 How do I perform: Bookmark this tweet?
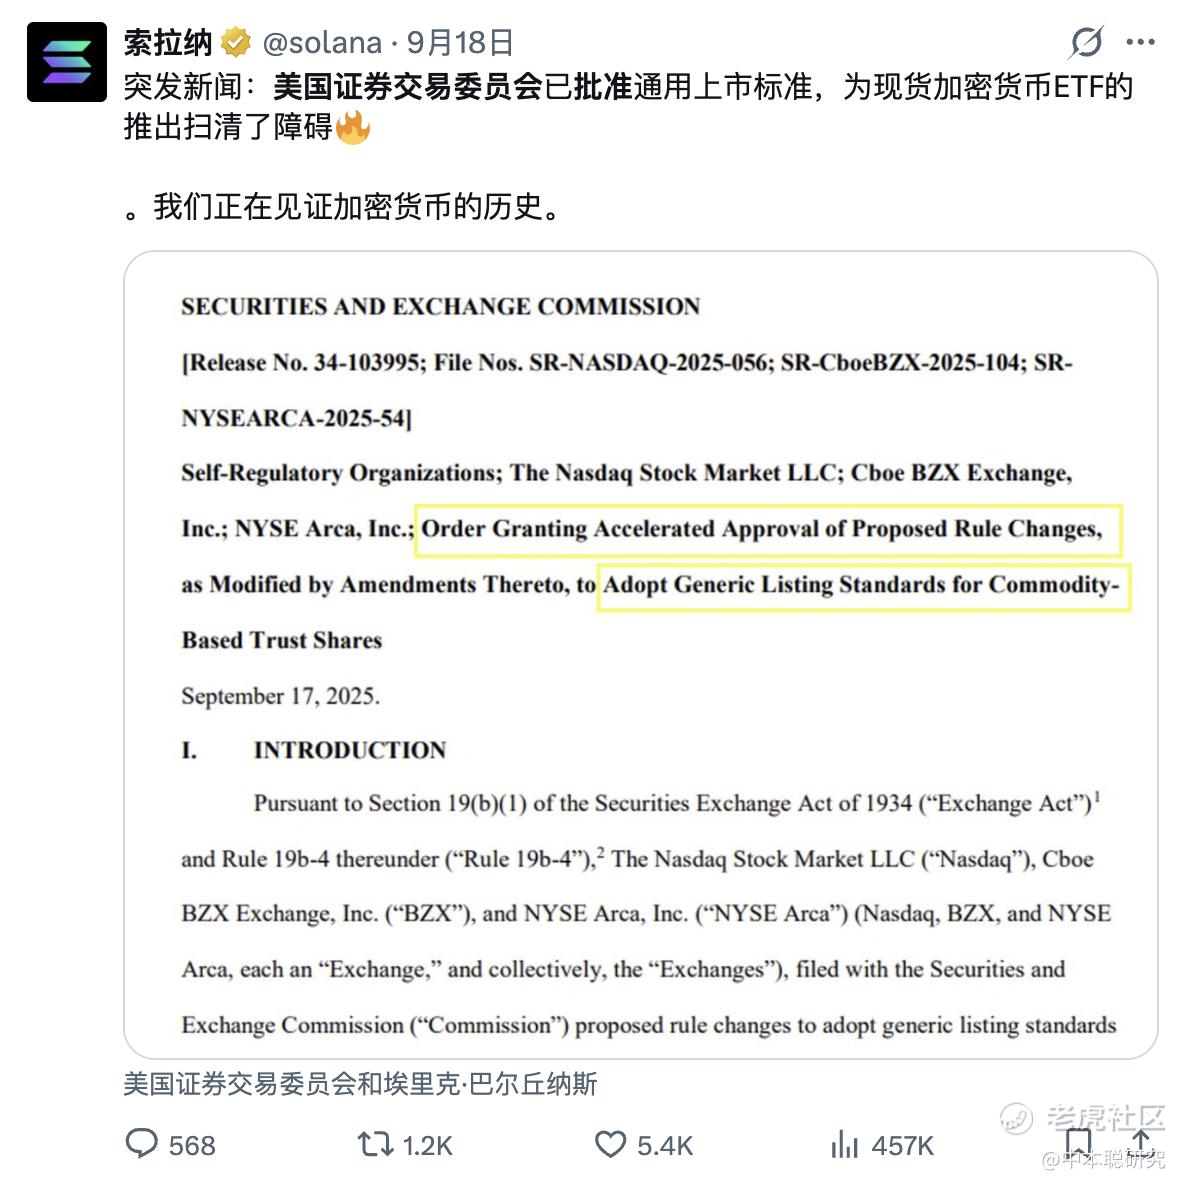pyautogui.click(x=1077, y=1143)
